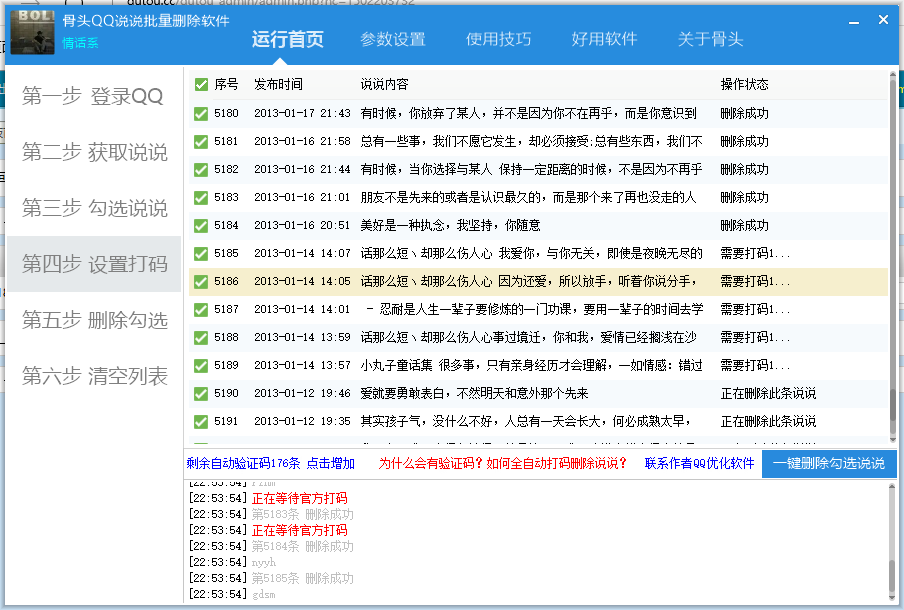904x610 pixels.
Task: Uncheck the checkbox for row 5182
Action: tap(201, 170)
